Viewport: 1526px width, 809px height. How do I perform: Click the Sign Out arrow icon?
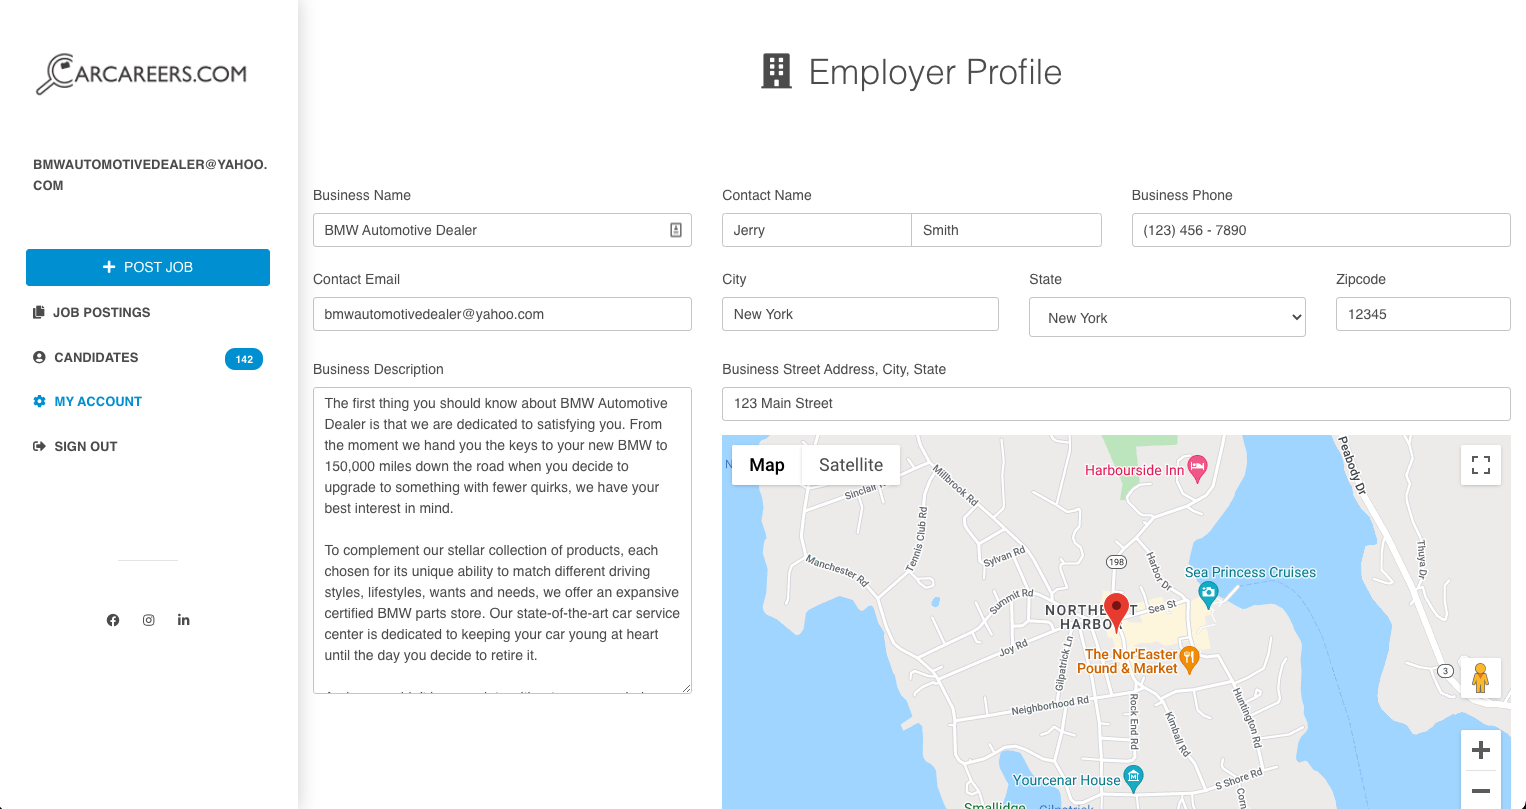click(x=39, y=446)
